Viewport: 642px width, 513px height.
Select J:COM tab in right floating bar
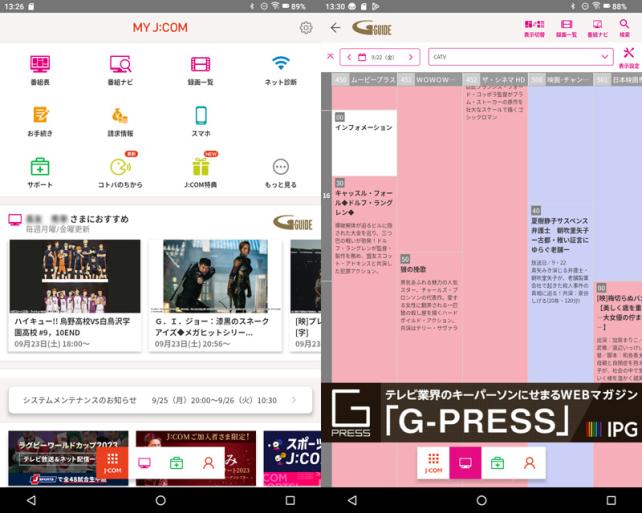[433, 463]
